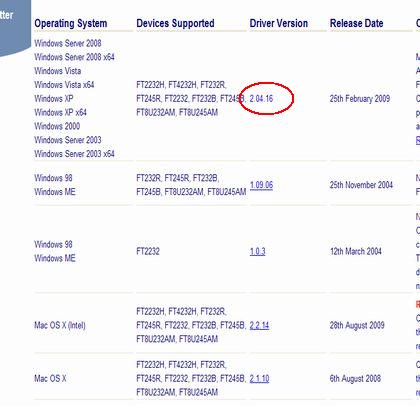Click the 25th November 2004 release date
The width and height of the screenshot is (420, 406).
coord(361,185)
